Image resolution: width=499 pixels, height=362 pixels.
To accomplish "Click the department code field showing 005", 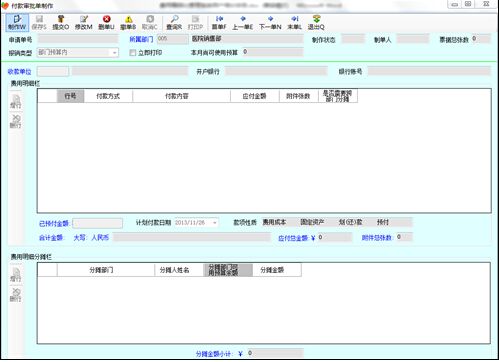I will pyautogui.click(x=173, y=39).
